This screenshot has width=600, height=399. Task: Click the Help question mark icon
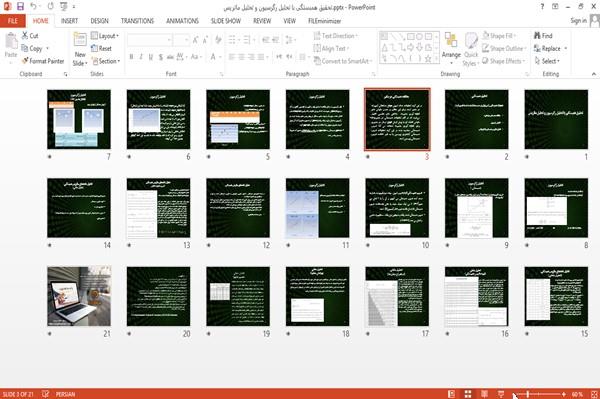click(x=542, y=7)
